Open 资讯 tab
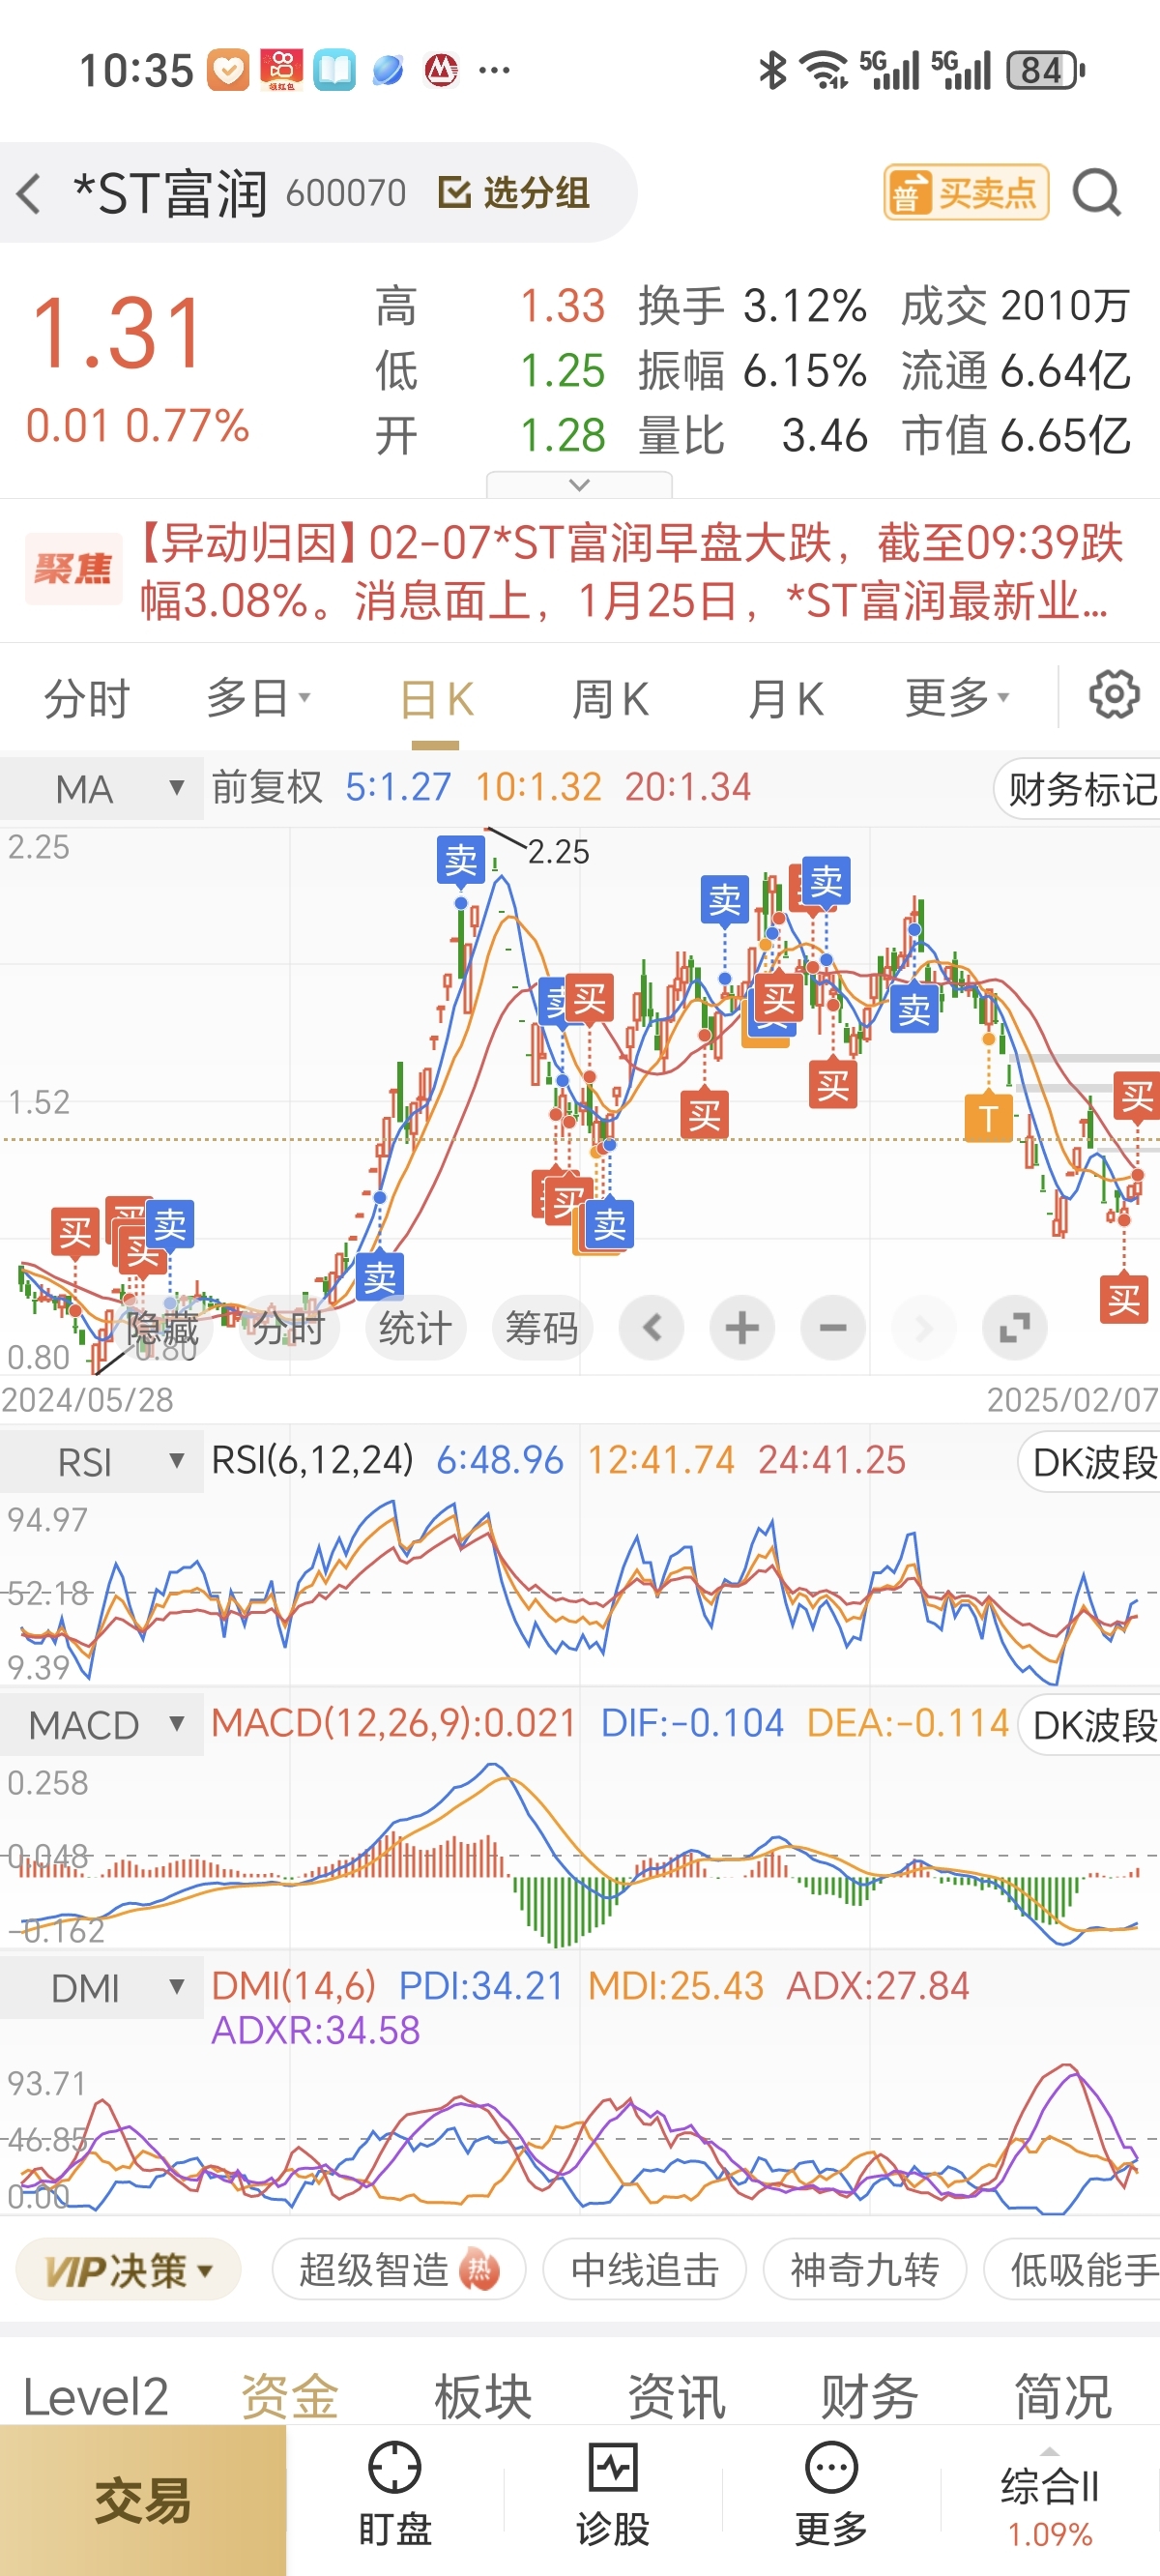This screenshot has width=1160, height=2576. pos(676,2397)
